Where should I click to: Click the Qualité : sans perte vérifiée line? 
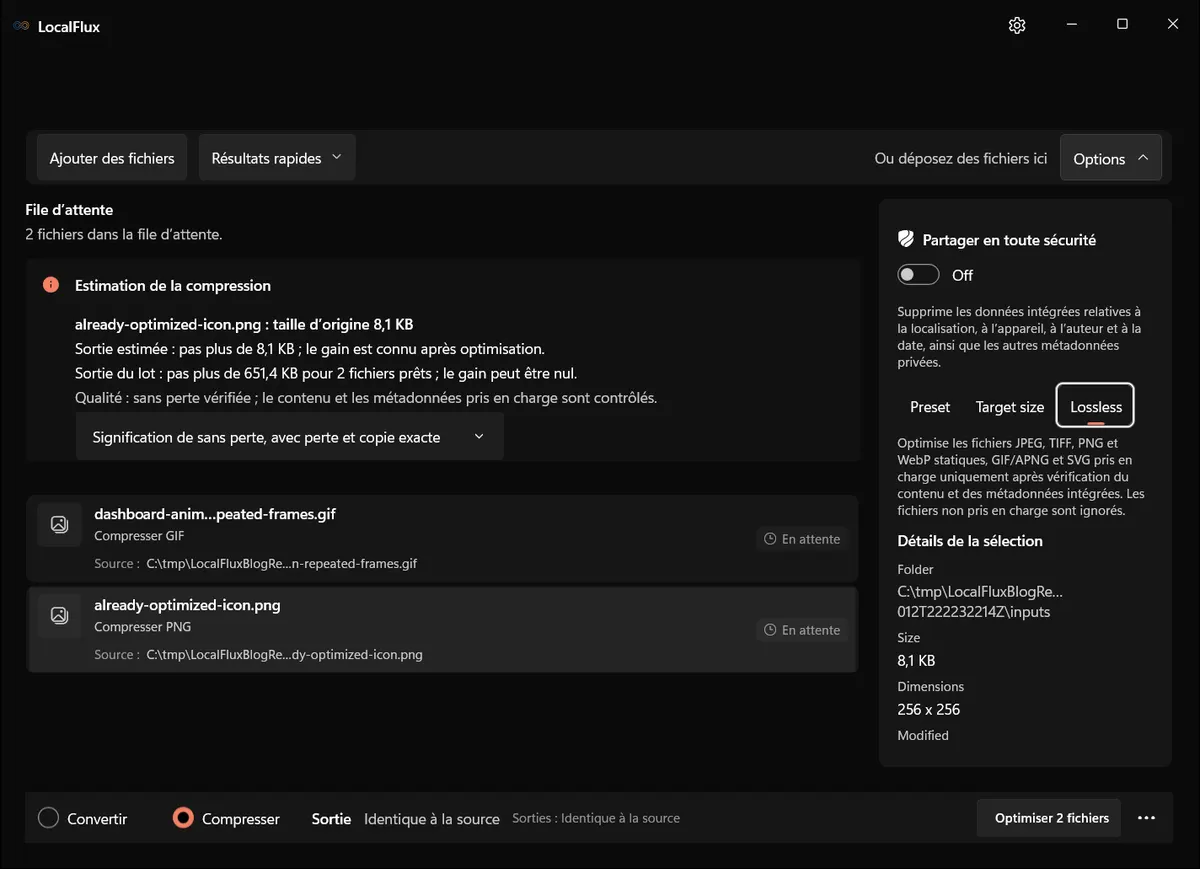(366, 397)
